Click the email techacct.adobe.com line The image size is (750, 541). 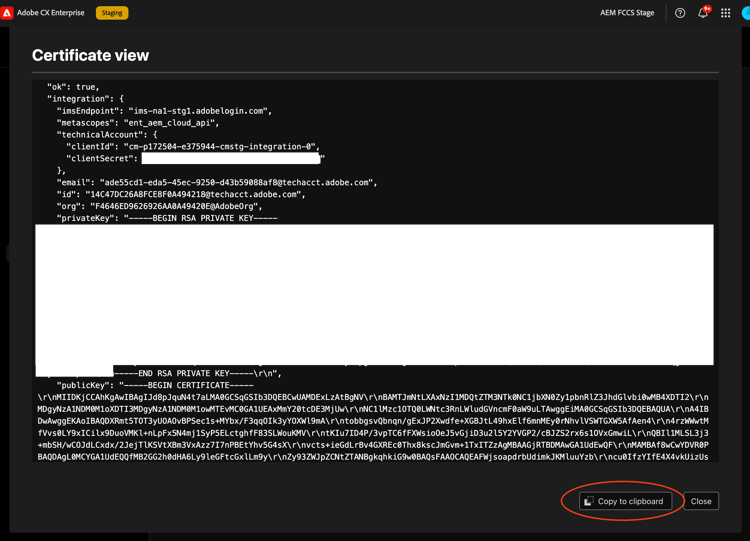(217, 183)
